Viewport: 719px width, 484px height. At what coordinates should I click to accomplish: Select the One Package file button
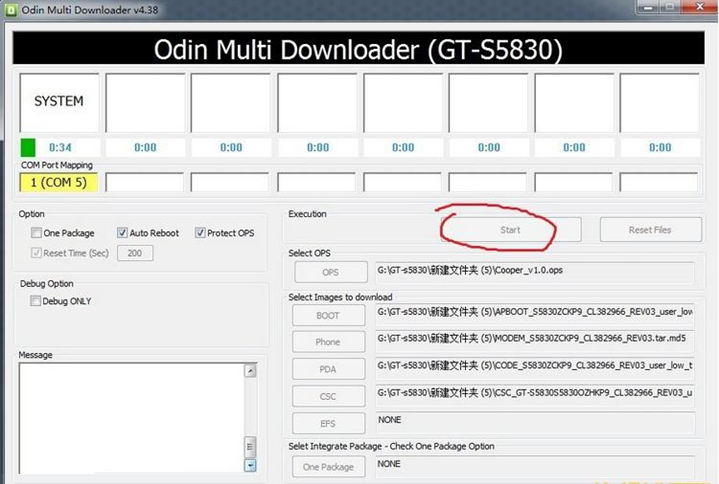pyautogui.click(x=328, y=467)
